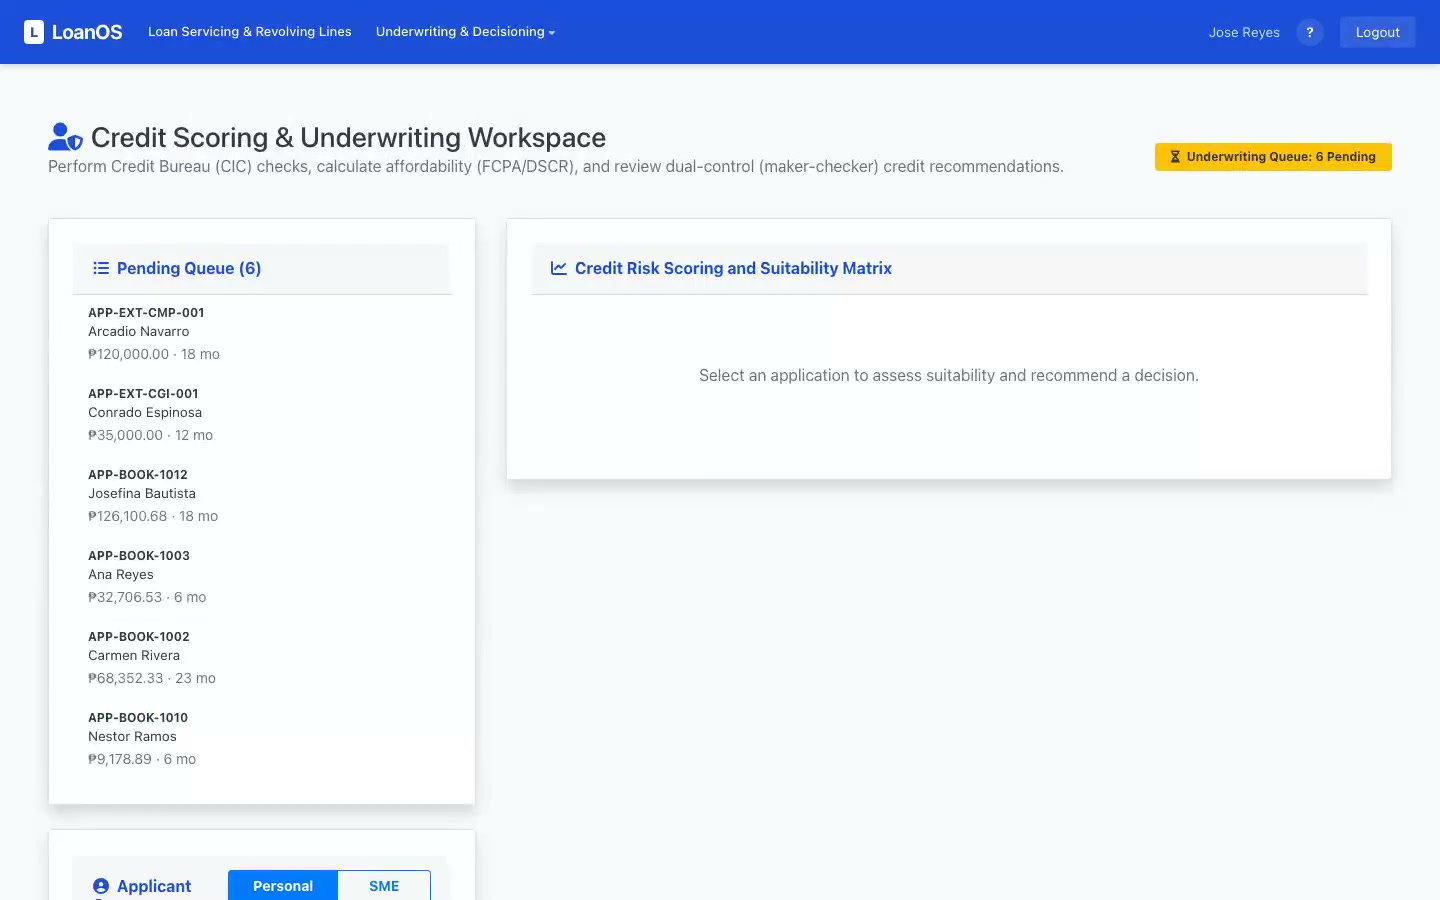Select applicant Josefina Bautista
The height and width of the screenshot is (900, 1440).
pyautogui.click(x=142, y=494)
